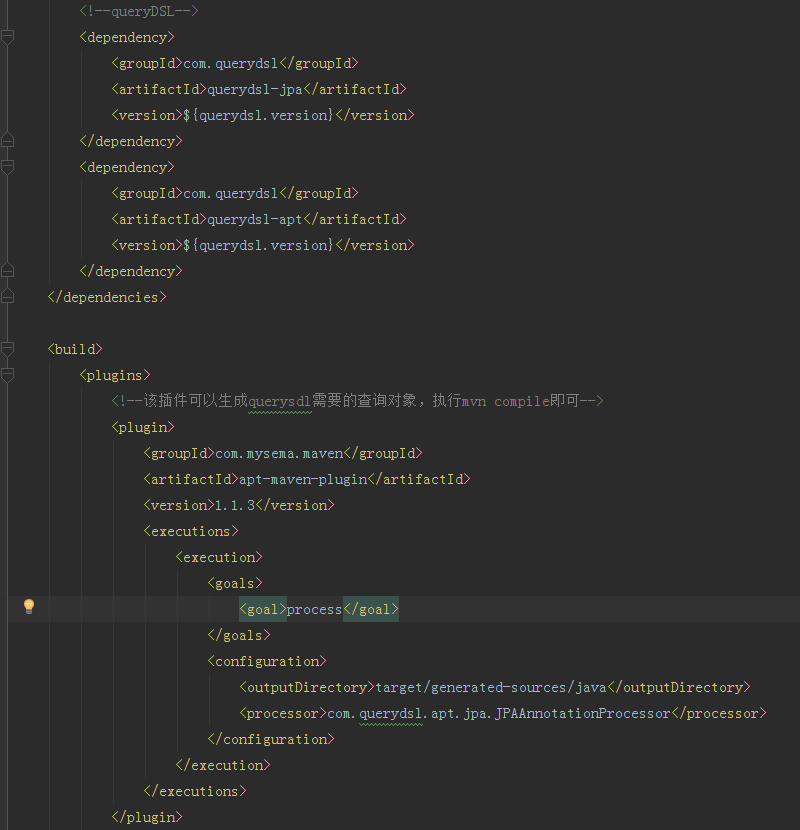Screen dimensions: 800x830
Task: Fold the plugins section using its gutter marker
Action: click(x=8, y=375)
